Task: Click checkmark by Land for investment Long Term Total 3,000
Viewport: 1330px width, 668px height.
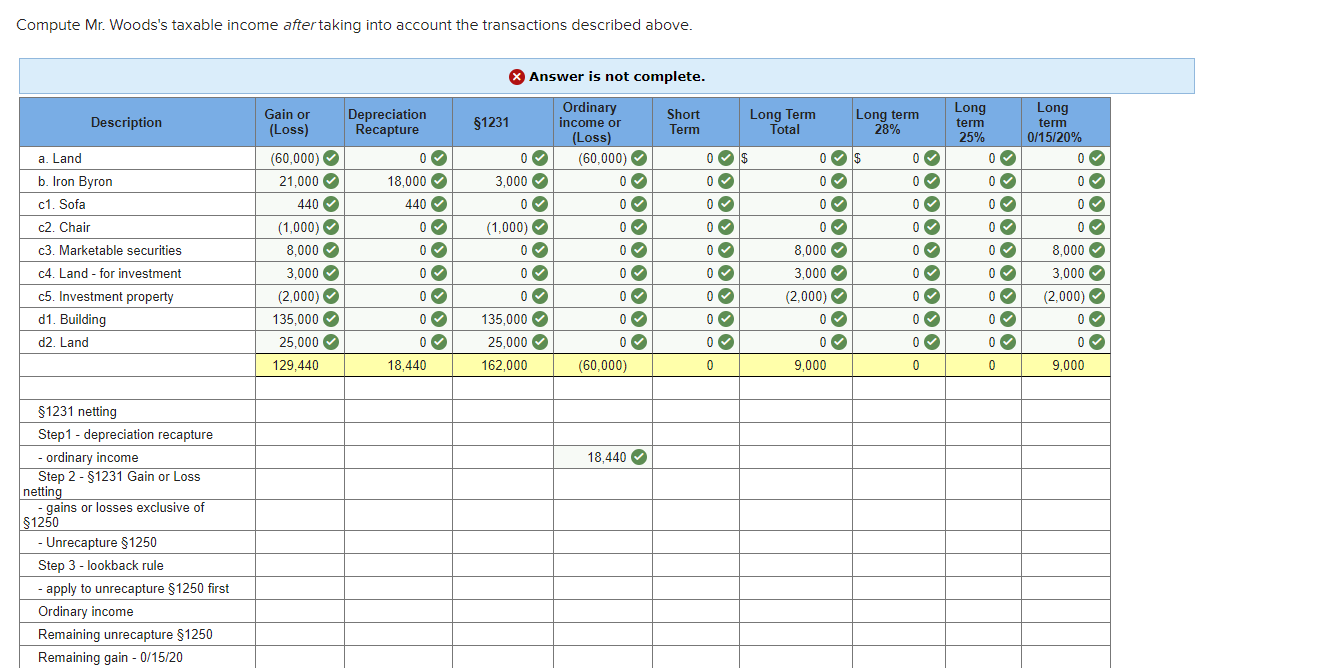Action: point(839,273)
